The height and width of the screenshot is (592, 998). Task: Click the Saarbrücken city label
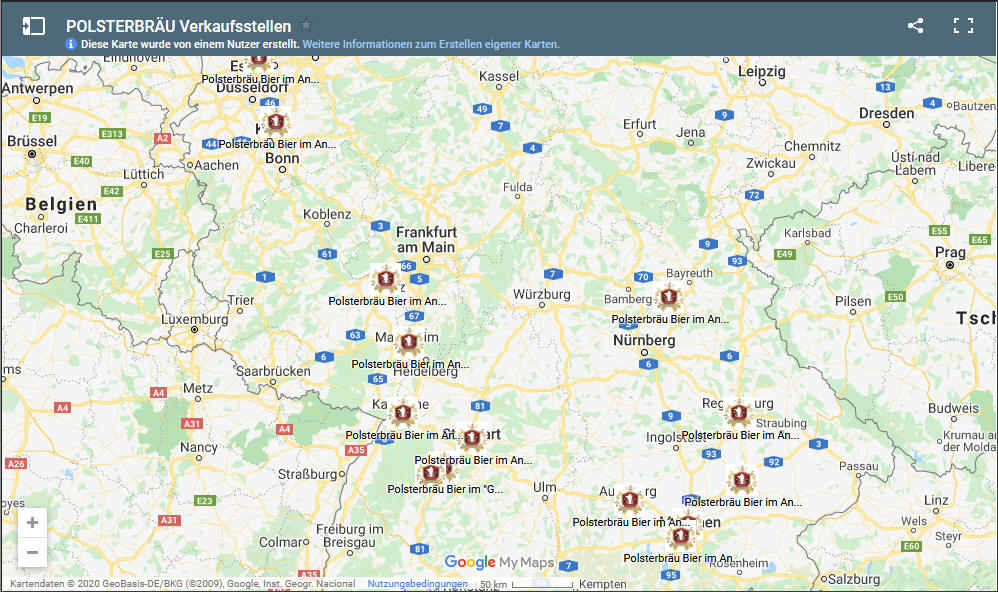(x=273, y=371)
